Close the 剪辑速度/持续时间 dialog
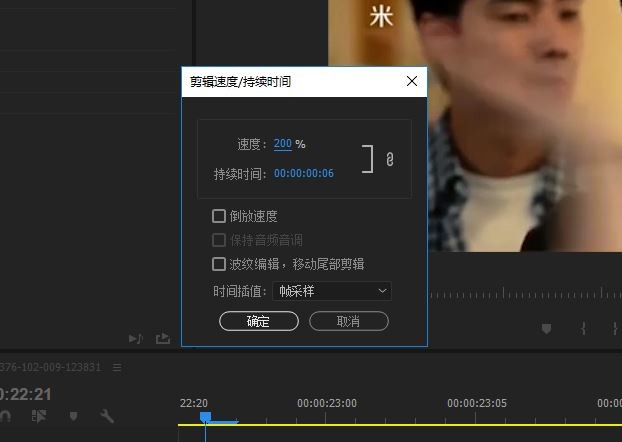 click(412, 82)
